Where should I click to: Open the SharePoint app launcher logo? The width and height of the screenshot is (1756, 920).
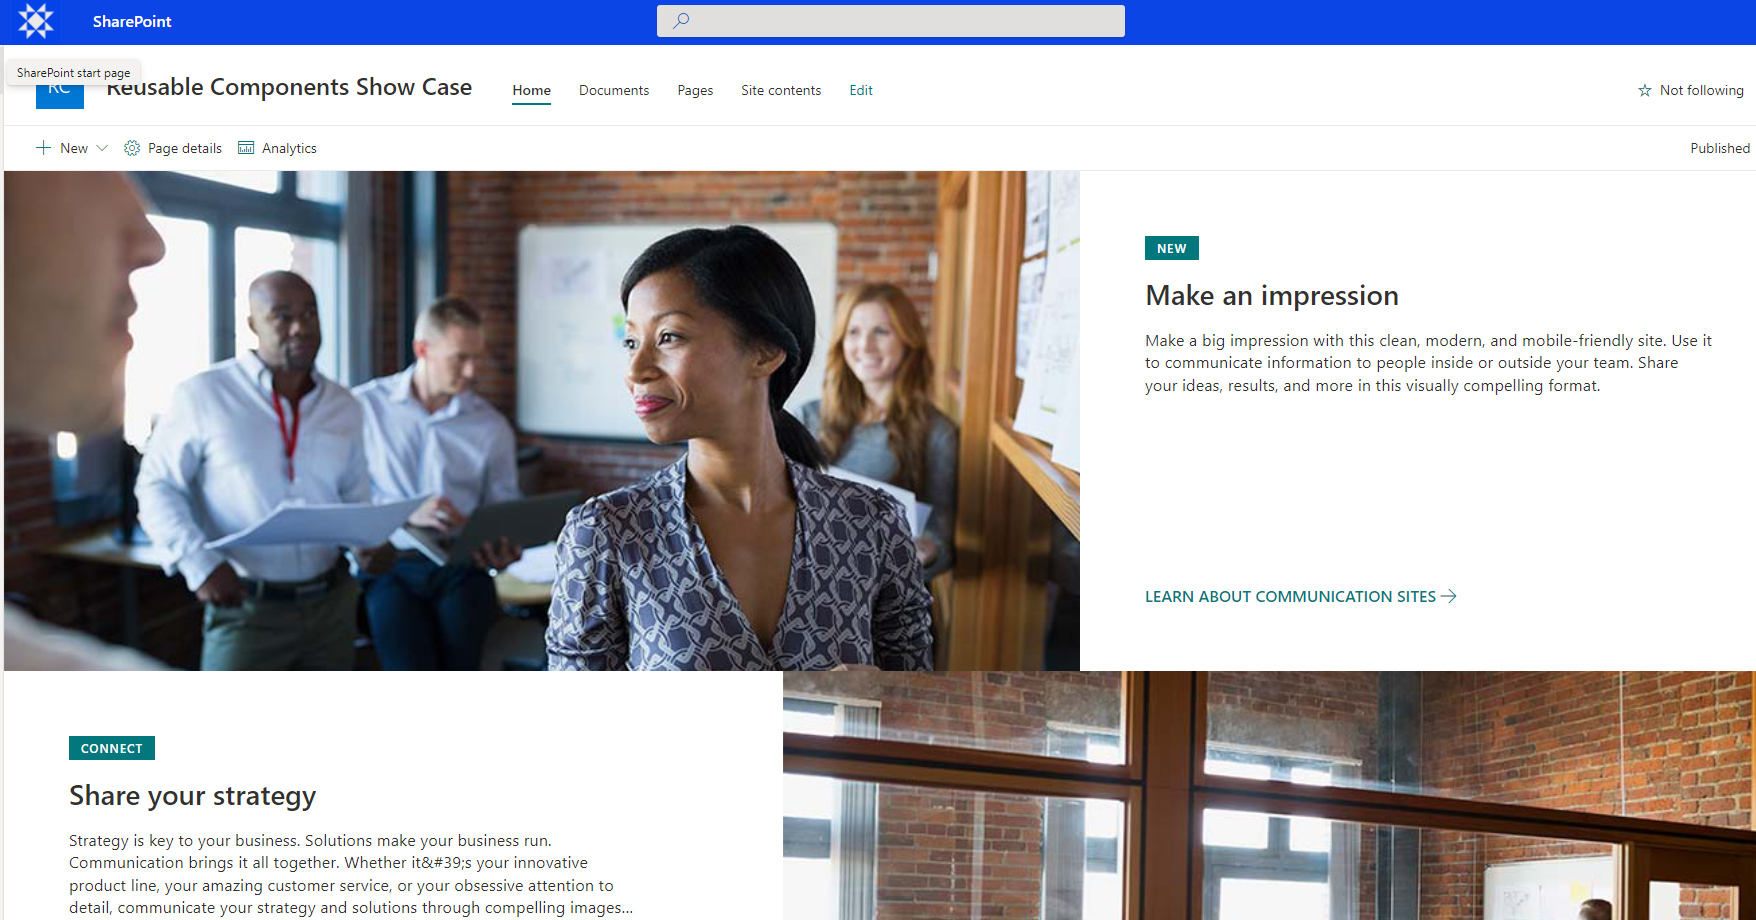tap(36, 21)
